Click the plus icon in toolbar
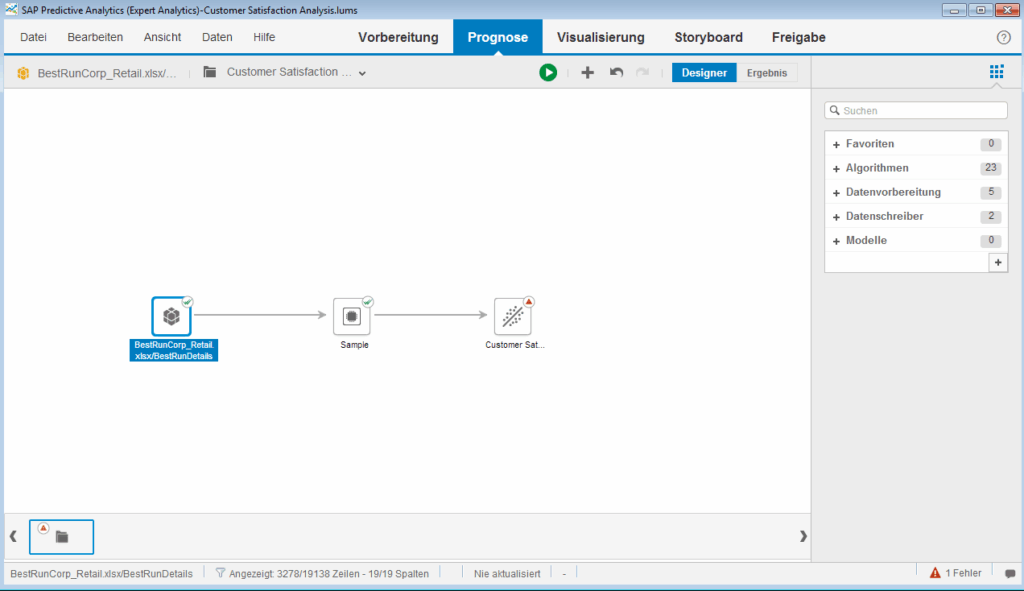 coord(587,72)
